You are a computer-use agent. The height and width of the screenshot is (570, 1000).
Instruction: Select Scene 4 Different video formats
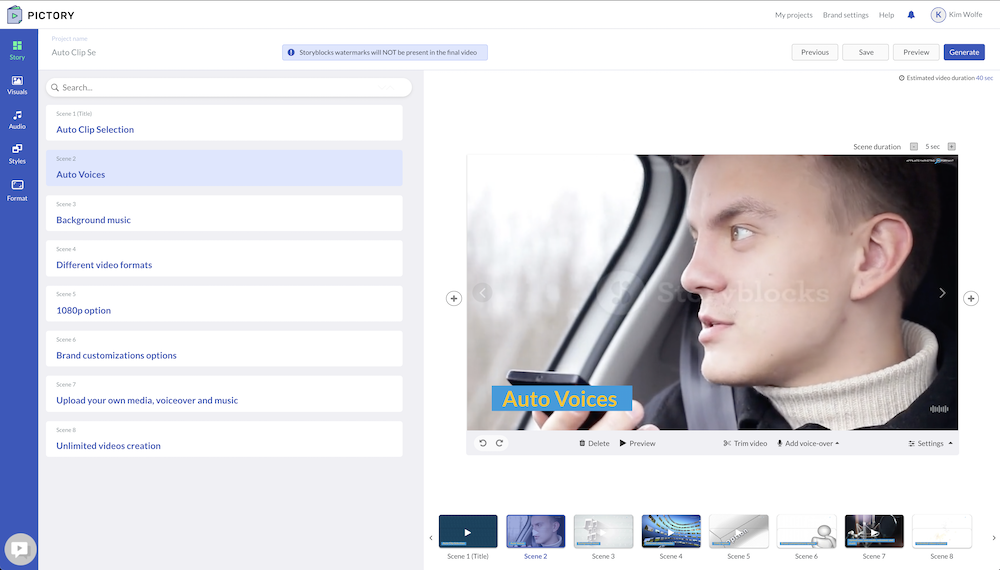click(224, 258)
